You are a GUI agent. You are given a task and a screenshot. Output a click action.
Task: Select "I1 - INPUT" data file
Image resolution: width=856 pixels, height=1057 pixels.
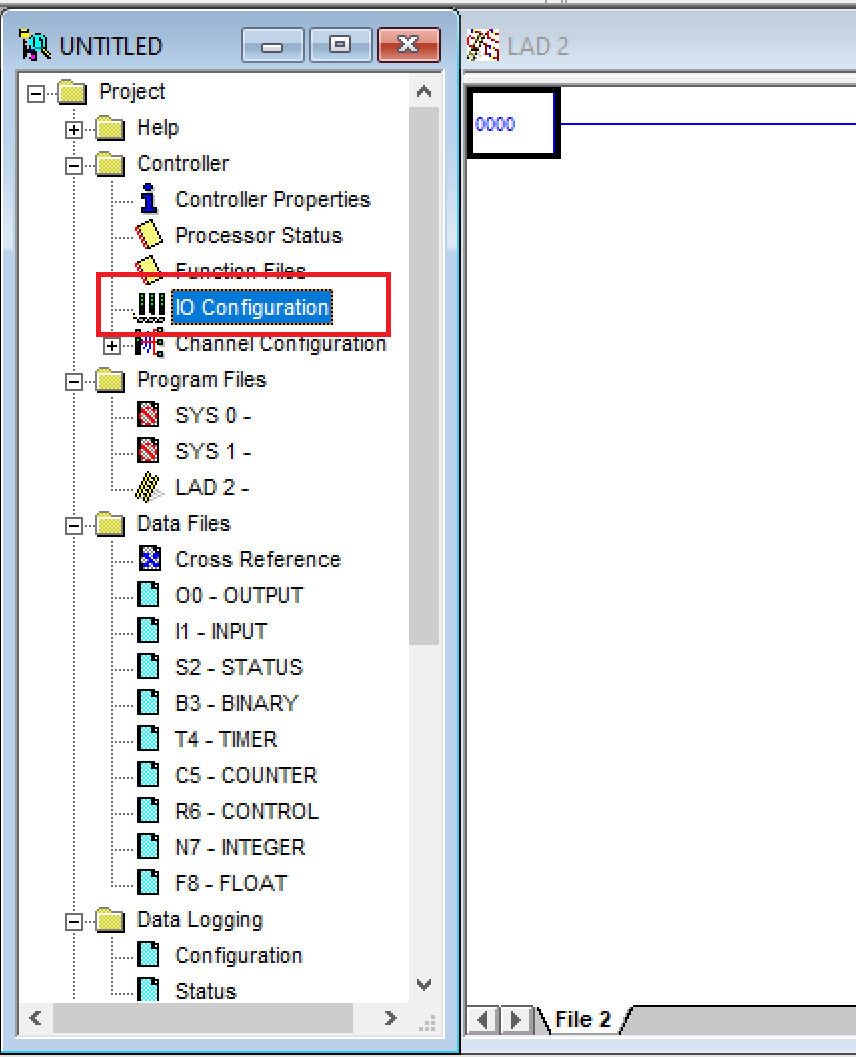221,631
